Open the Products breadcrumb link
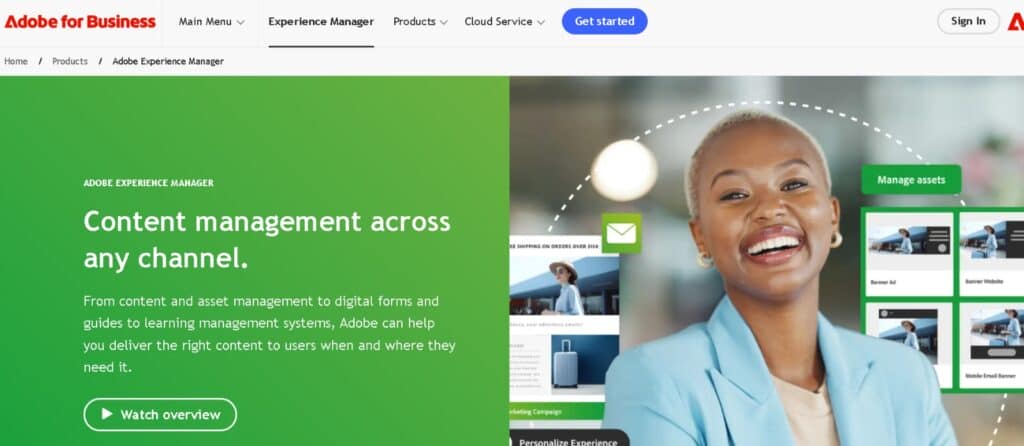The height and width of the screenshot is (446, 1024). tap(70, 61)
